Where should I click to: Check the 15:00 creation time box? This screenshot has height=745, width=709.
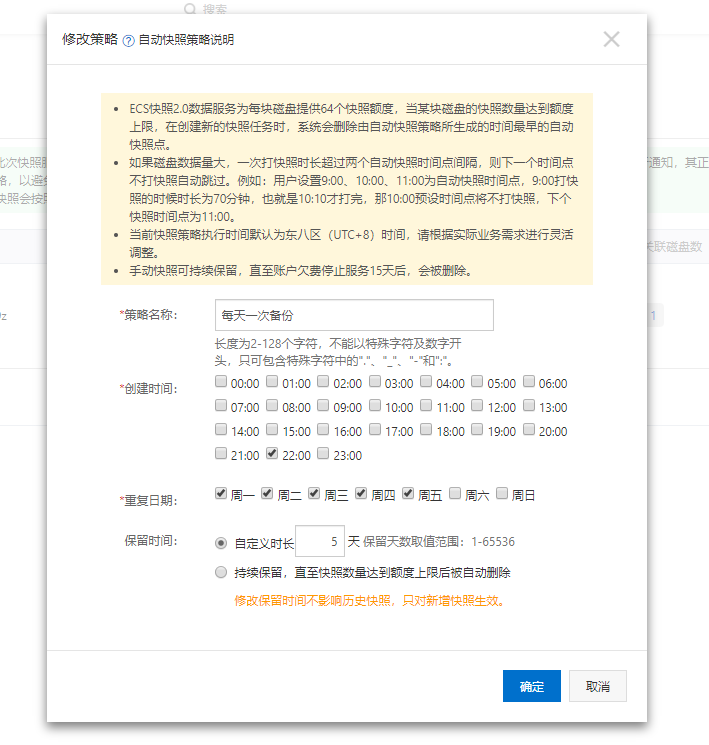272,429
